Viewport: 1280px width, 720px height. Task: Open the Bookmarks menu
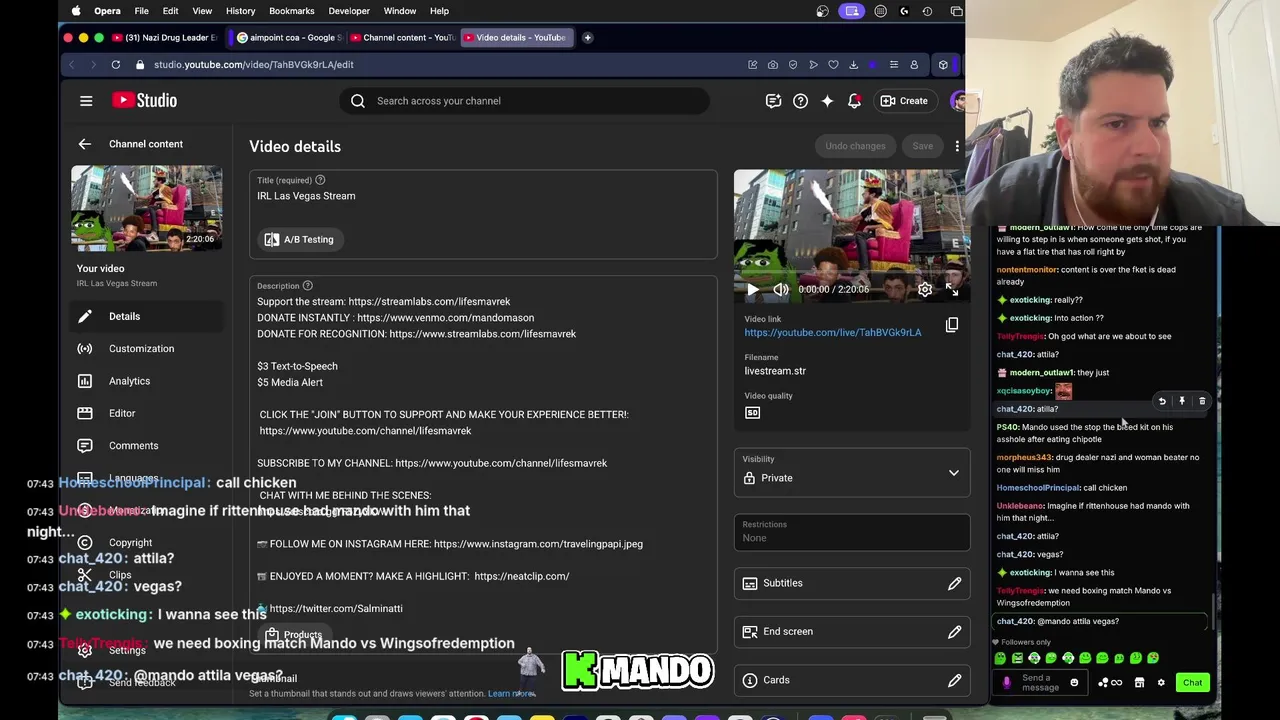pyautogui.click(x=292, y=11)
